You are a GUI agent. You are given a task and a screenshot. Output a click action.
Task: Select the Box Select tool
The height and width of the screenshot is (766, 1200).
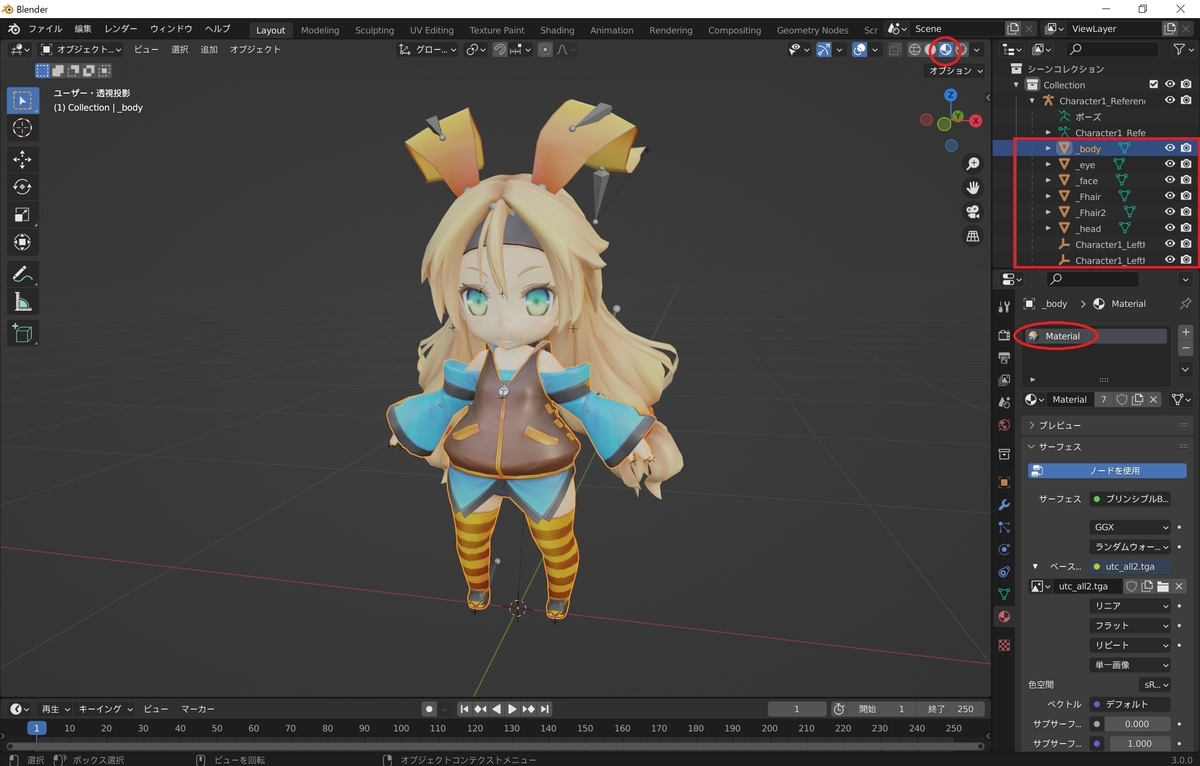coord(22,100)
